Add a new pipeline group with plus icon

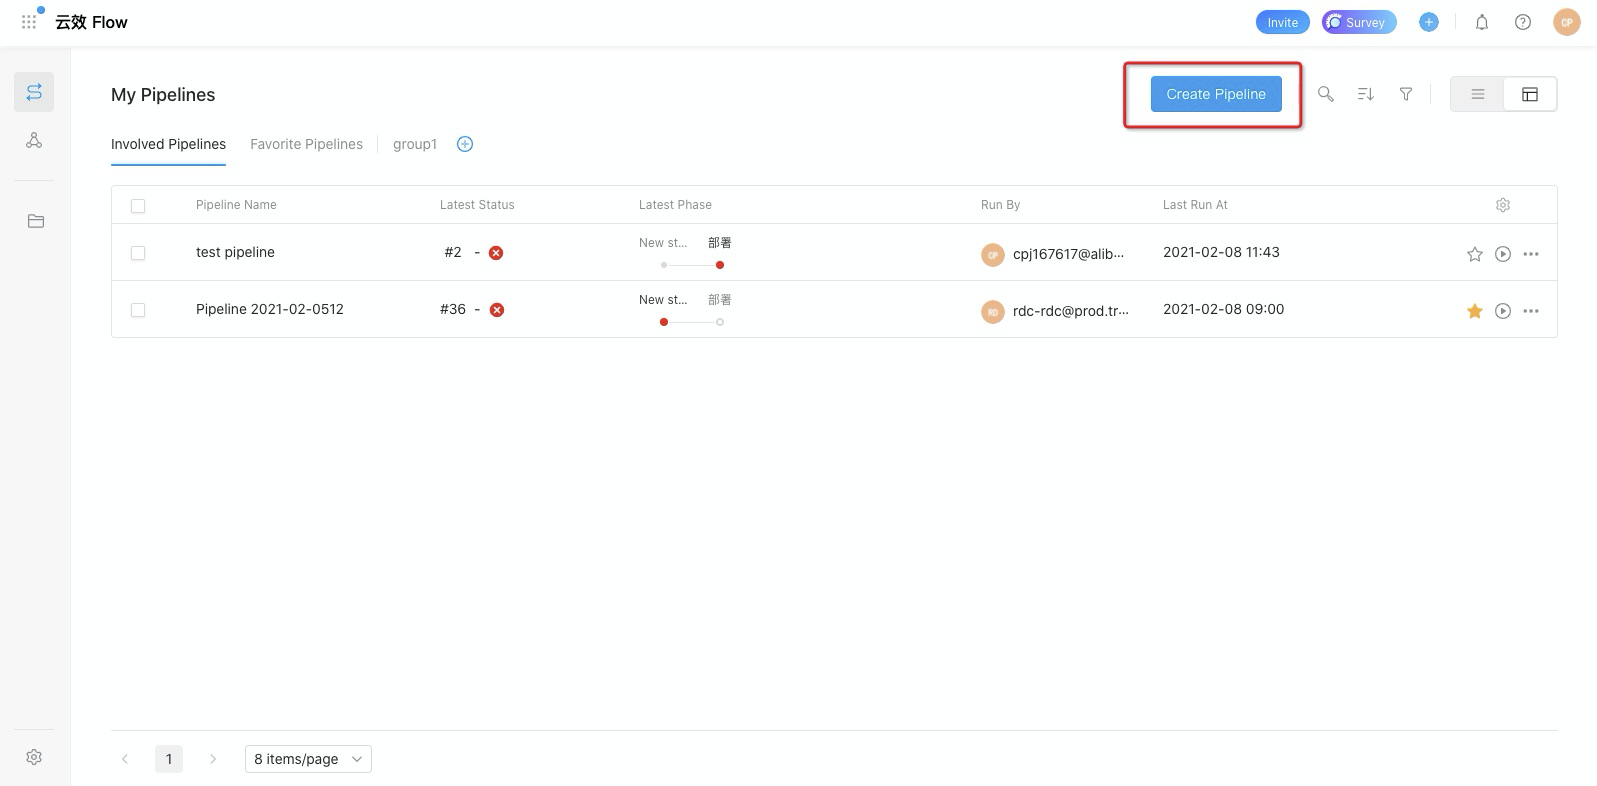point(465,144)
